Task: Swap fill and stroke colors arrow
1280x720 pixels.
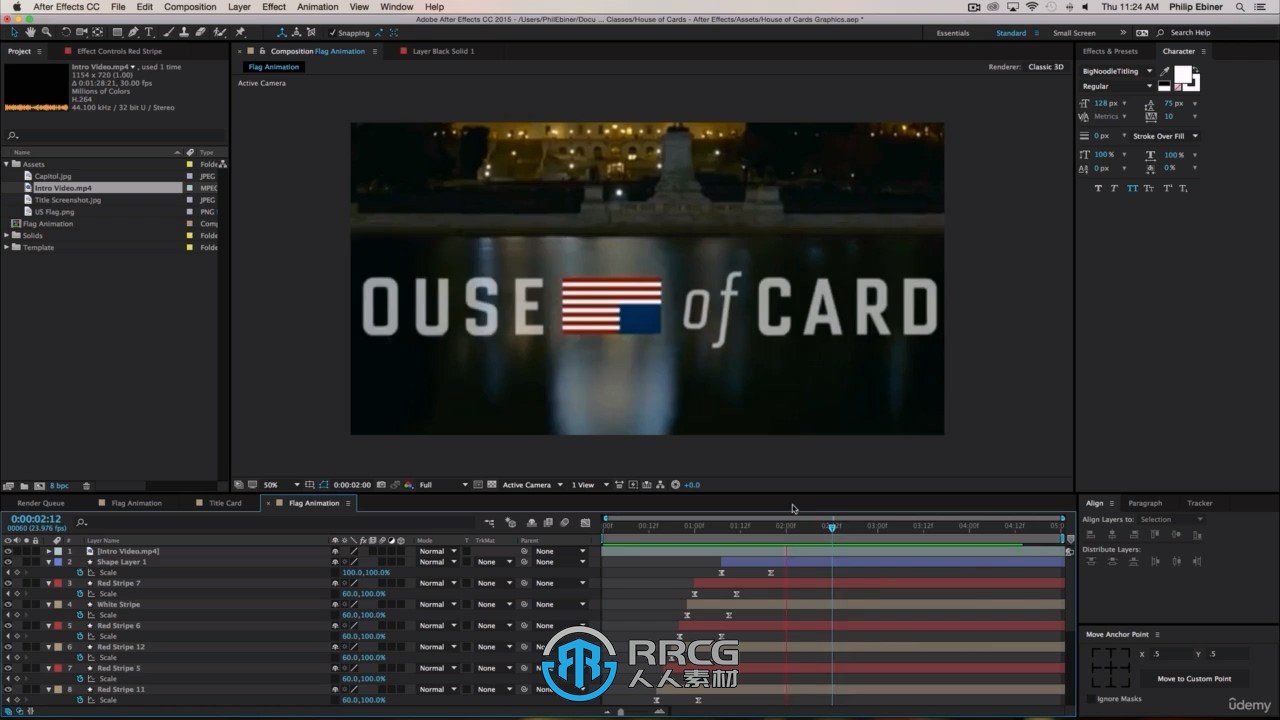Action: pyautogui.click(x=1196, y=69)
